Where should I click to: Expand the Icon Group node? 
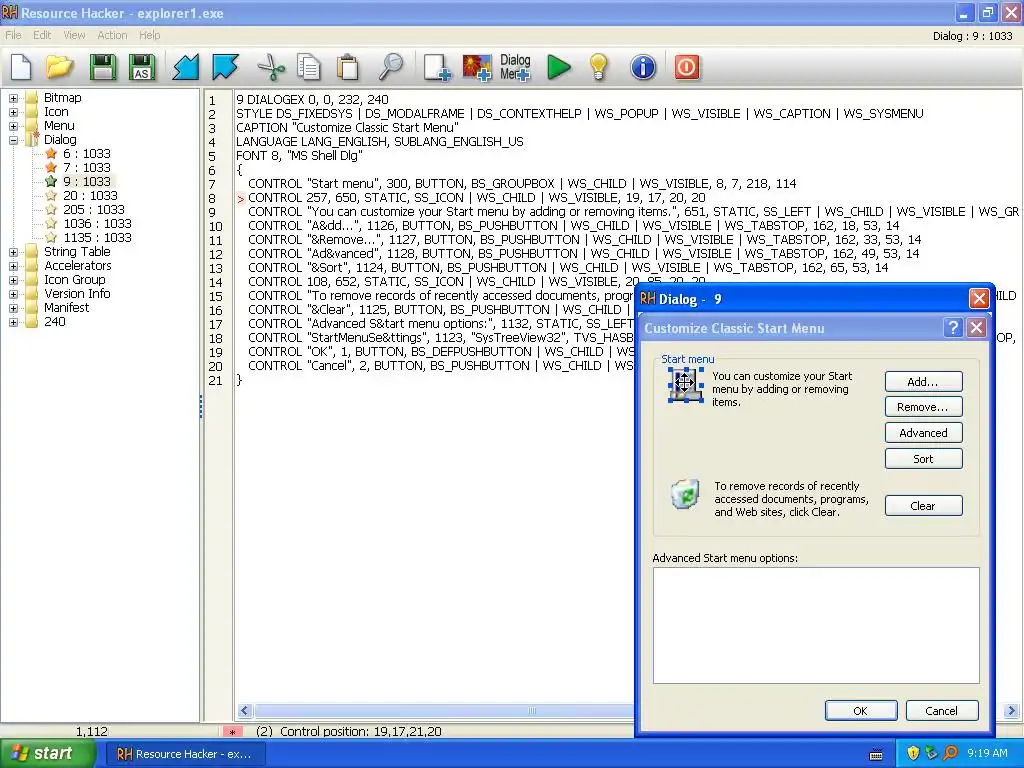(13, 280)
